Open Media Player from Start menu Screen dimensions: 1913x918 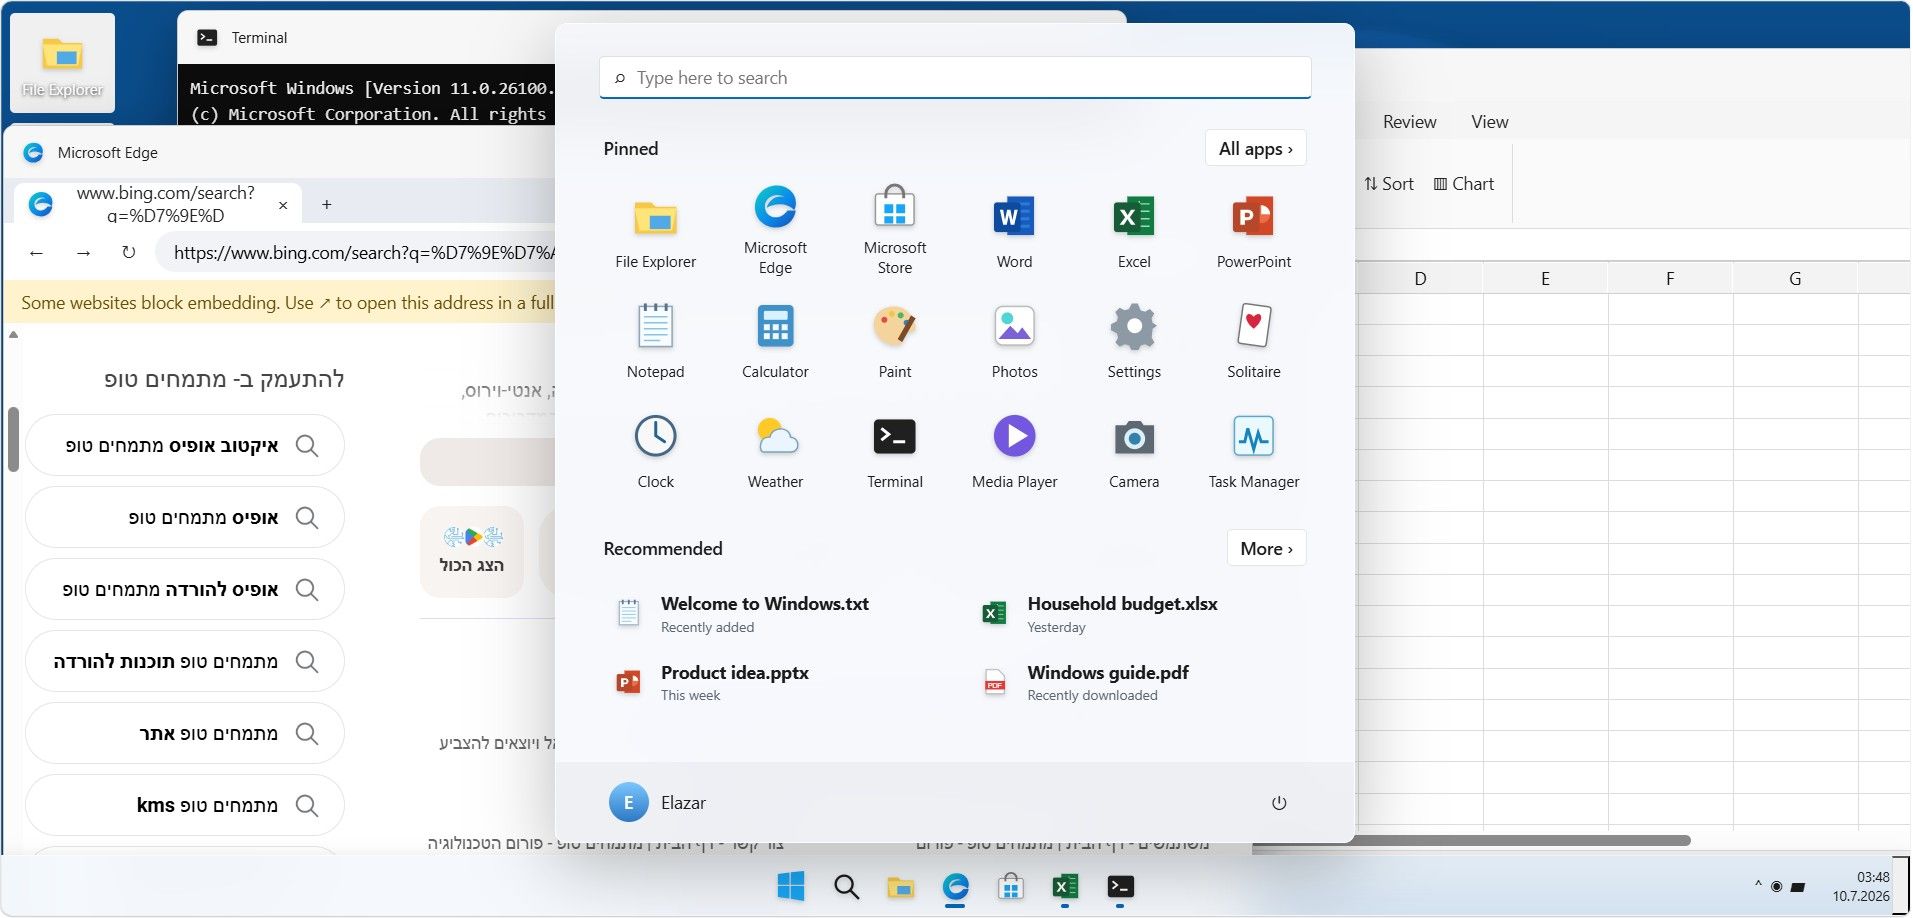(x=1014, y=450)
